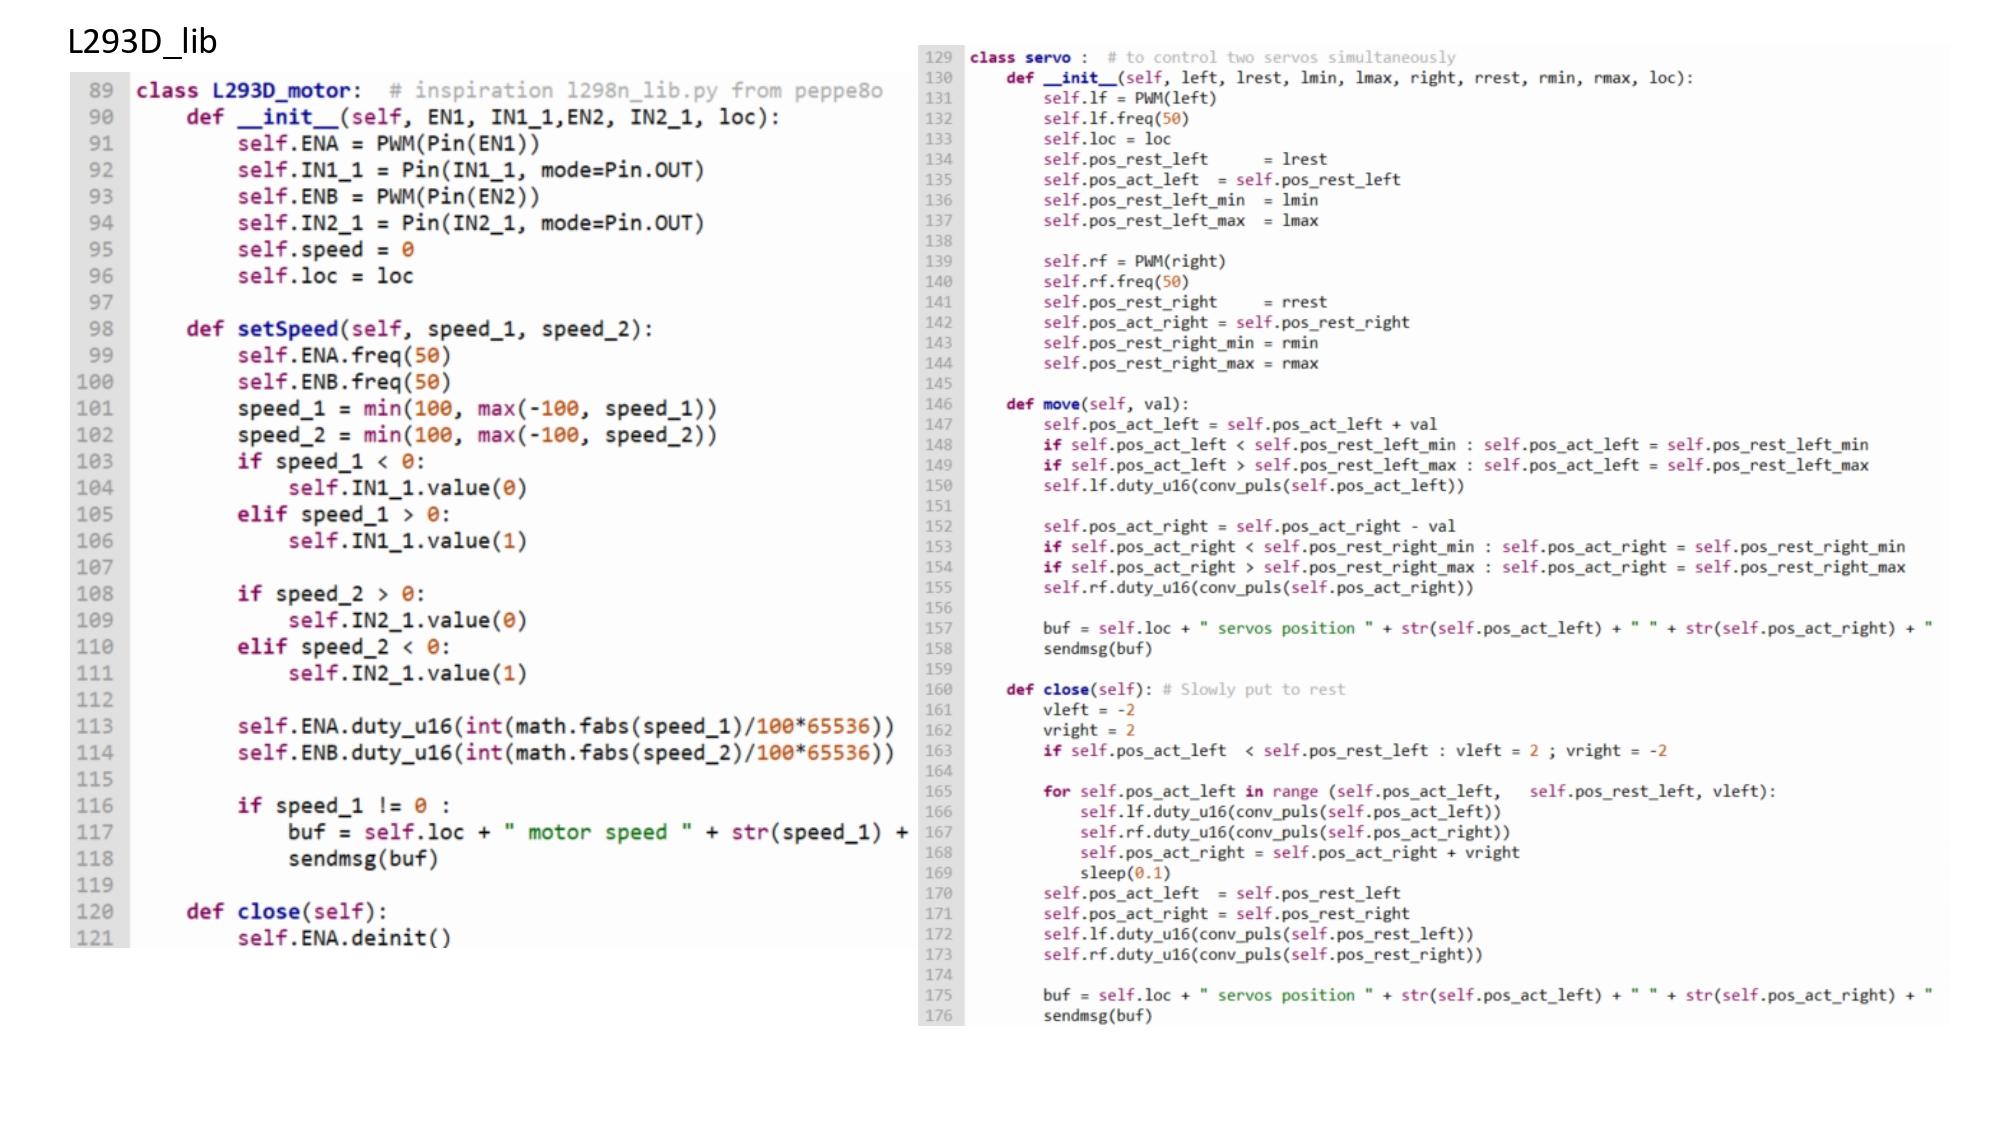
Task: Click 'if speed_1 < 0:' line
Action: point(331,461)
